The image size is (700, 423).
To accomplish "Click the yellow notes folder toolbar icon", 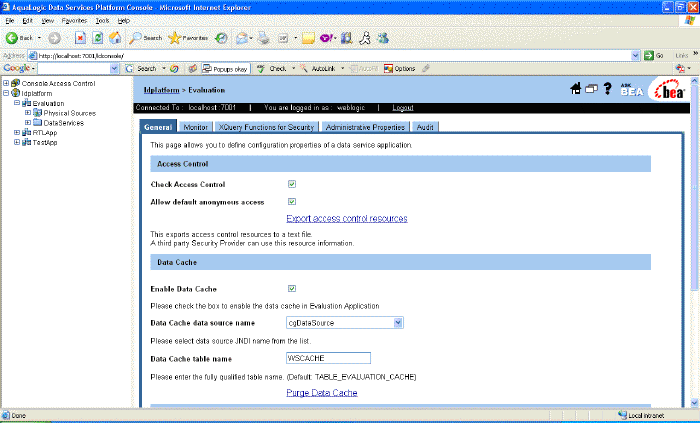I will [x=308, y=38].
